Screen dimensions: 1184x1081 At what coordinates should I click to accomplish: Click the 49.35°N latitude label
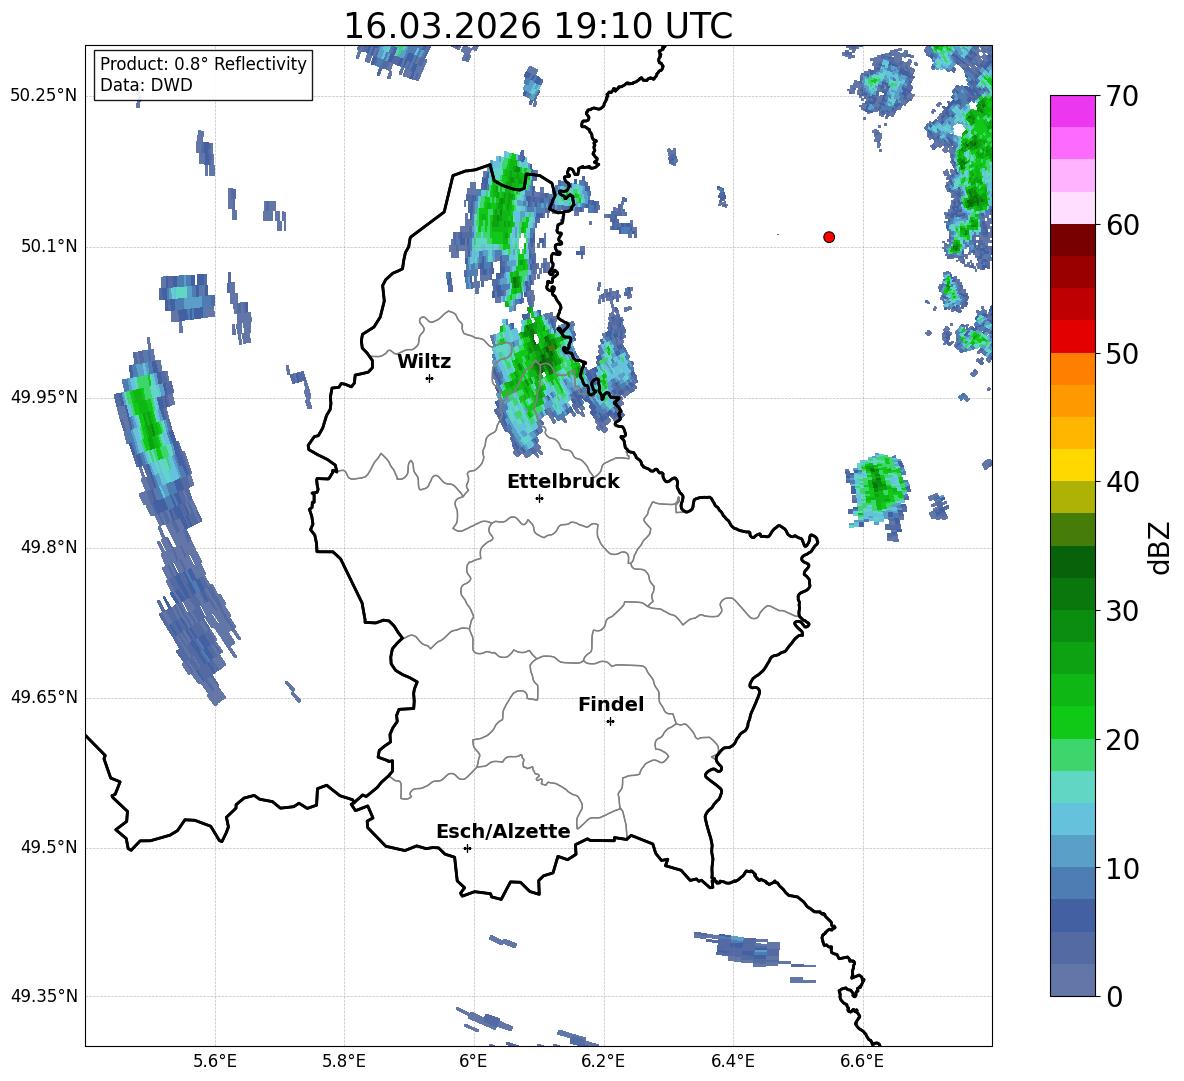point(44,996)
